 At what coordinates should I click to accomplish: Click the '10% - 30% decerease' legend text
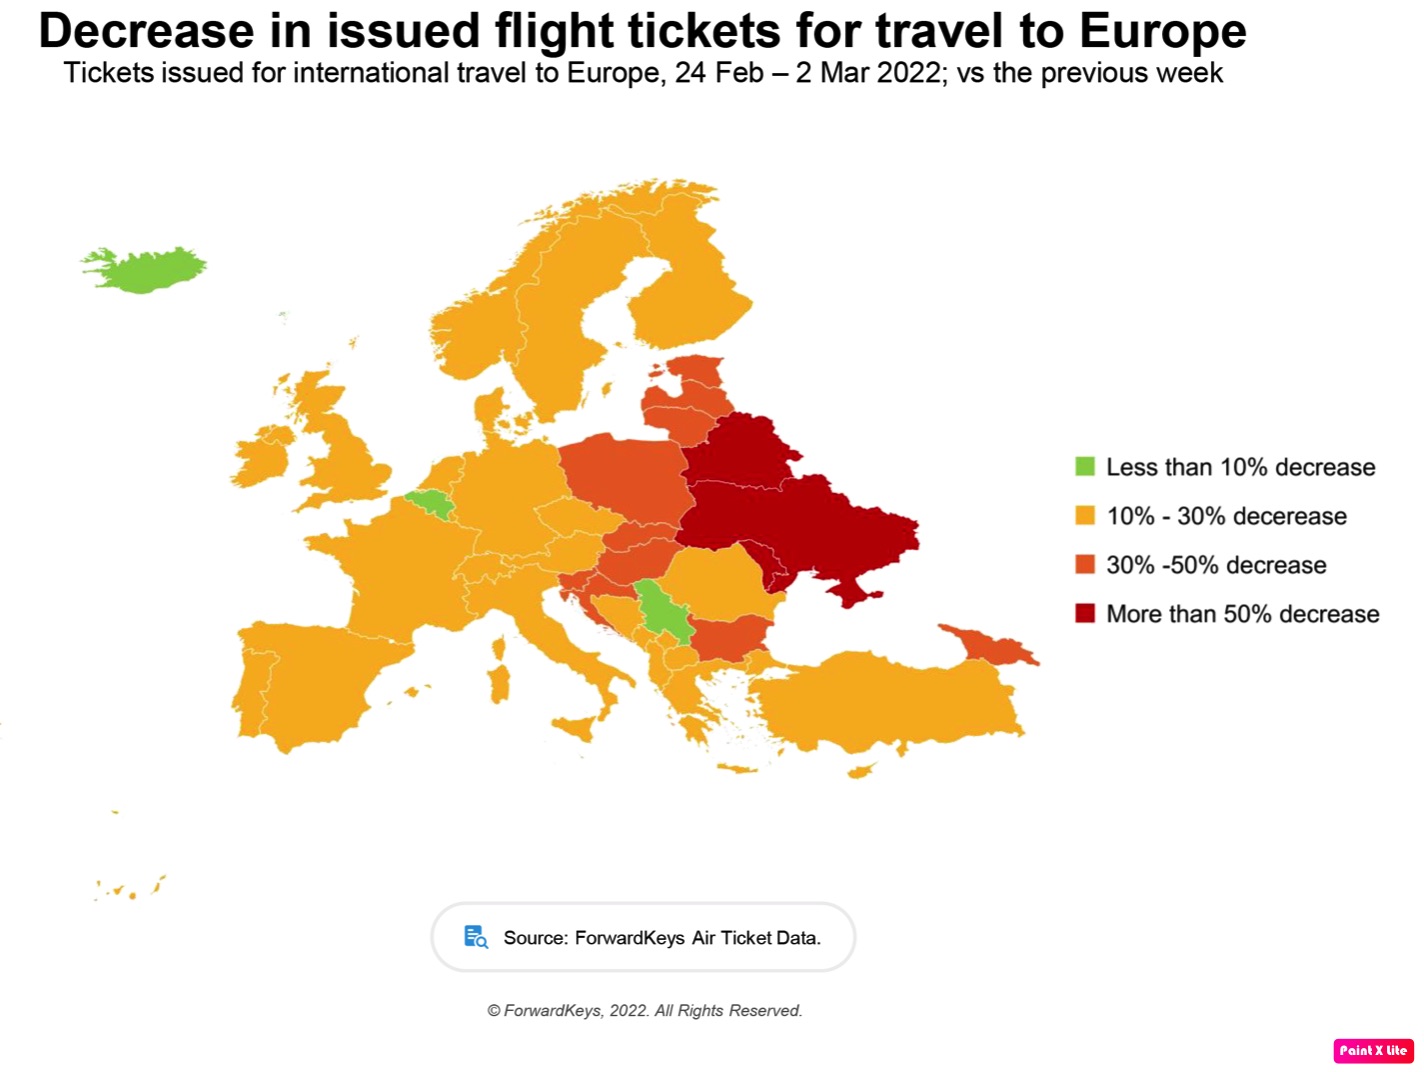click(1226, 516)
